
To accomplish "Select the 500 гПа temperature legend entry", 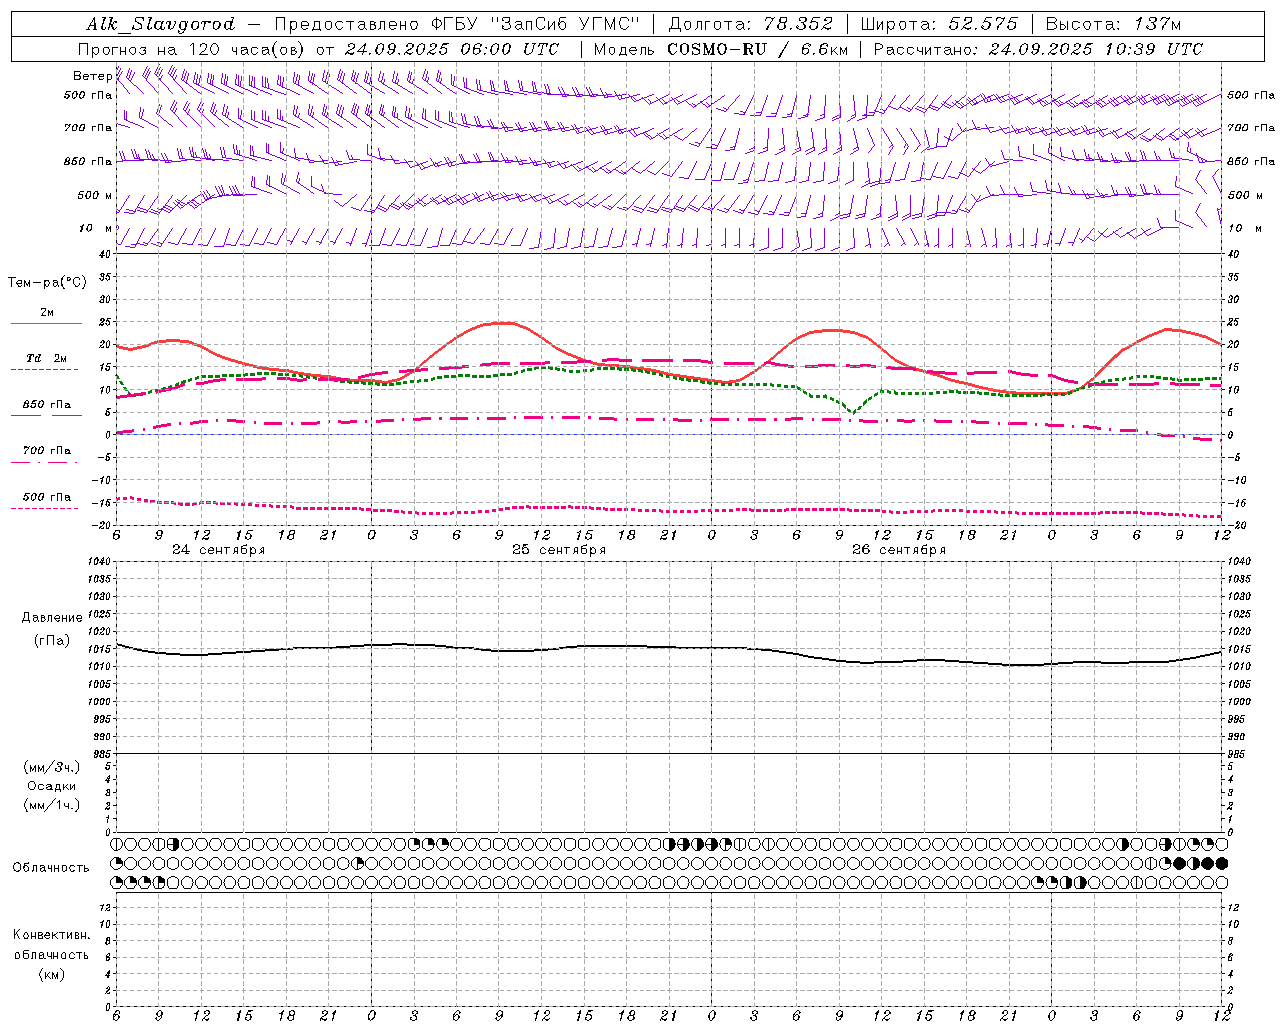I will (47, 497).
